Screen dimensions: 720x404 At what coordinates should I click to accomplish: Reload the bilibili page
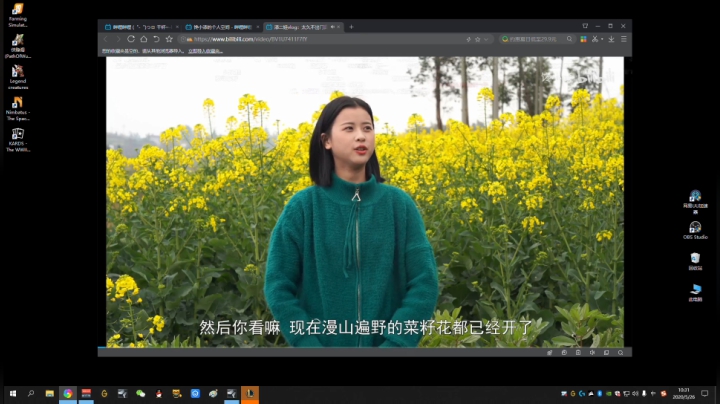coord(131,39)
